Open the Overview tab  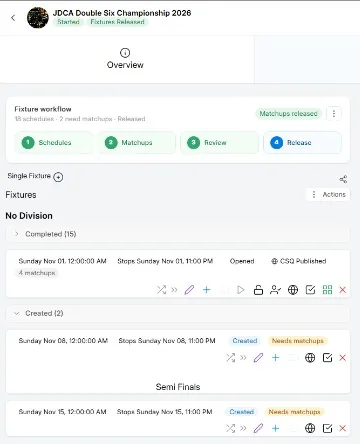point(125,59)
